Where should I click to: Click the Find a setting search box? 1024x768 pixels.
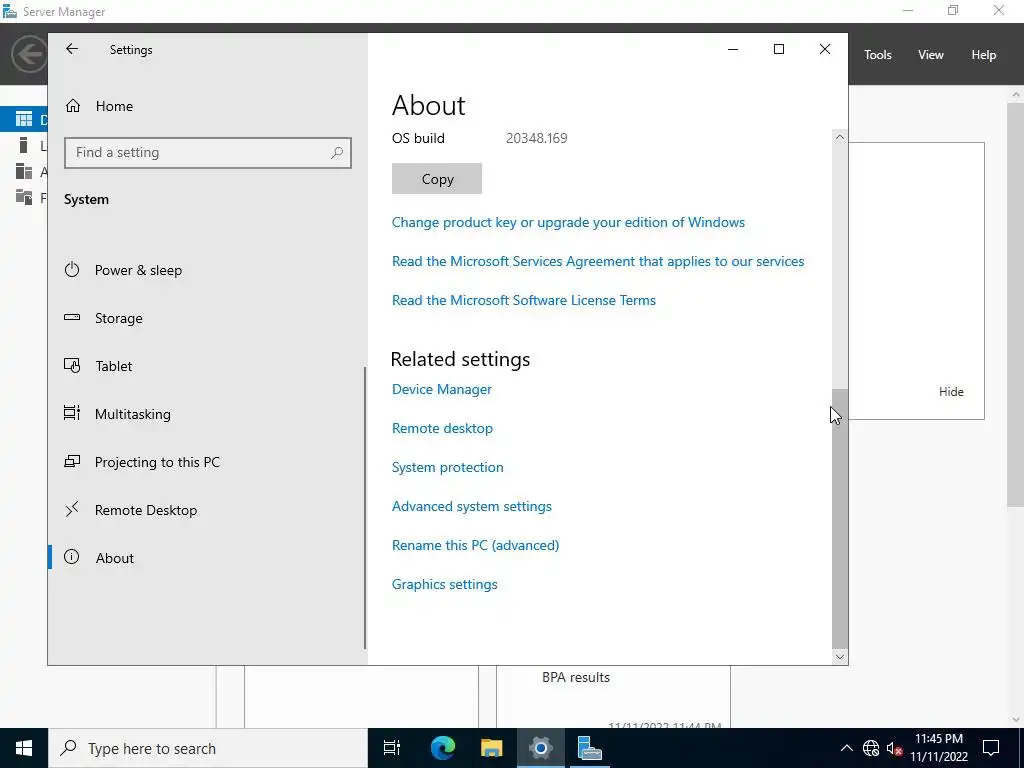pyautogui.click(x=208, y=153)
